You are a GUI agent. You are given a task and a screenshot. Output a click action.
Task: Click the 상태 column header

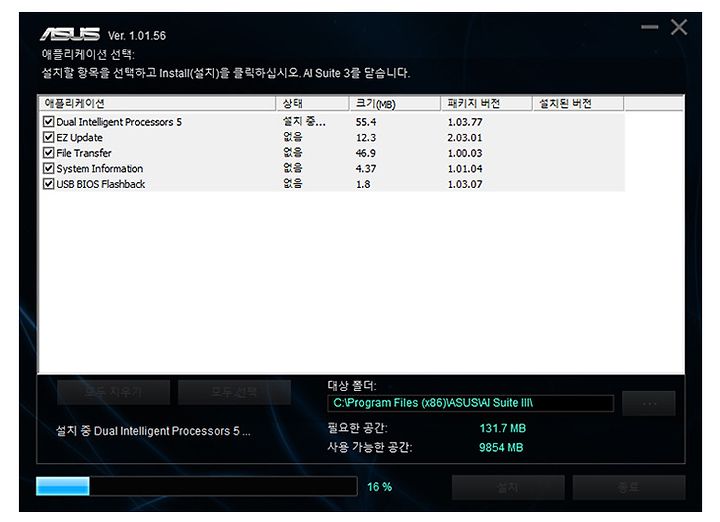click(x=313, y=103)
